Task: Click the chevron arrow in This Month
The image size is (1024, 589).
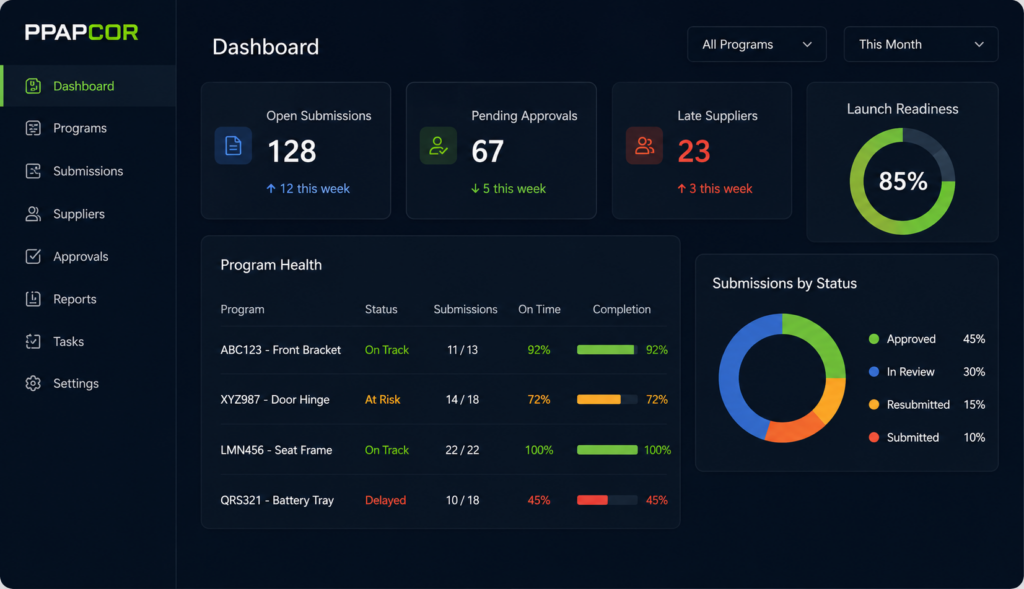Action: click(979, 44)
